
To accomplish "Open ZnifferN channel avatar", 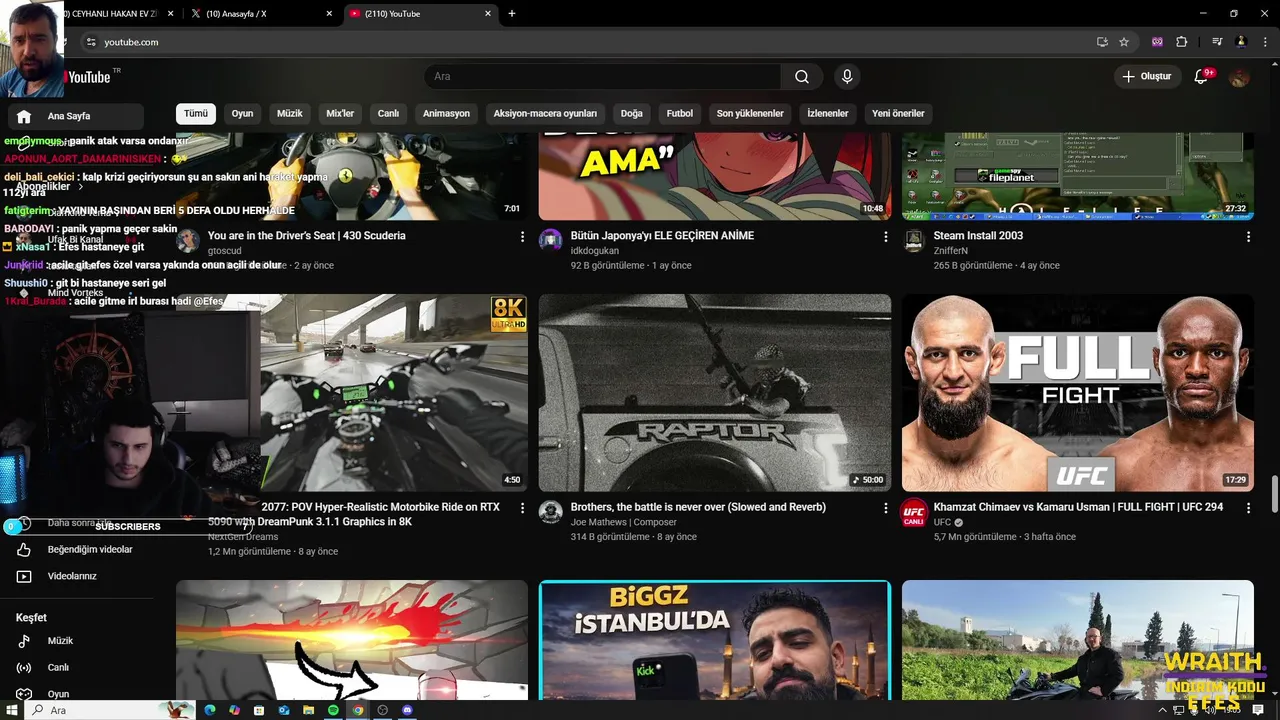I will (914, 240).
